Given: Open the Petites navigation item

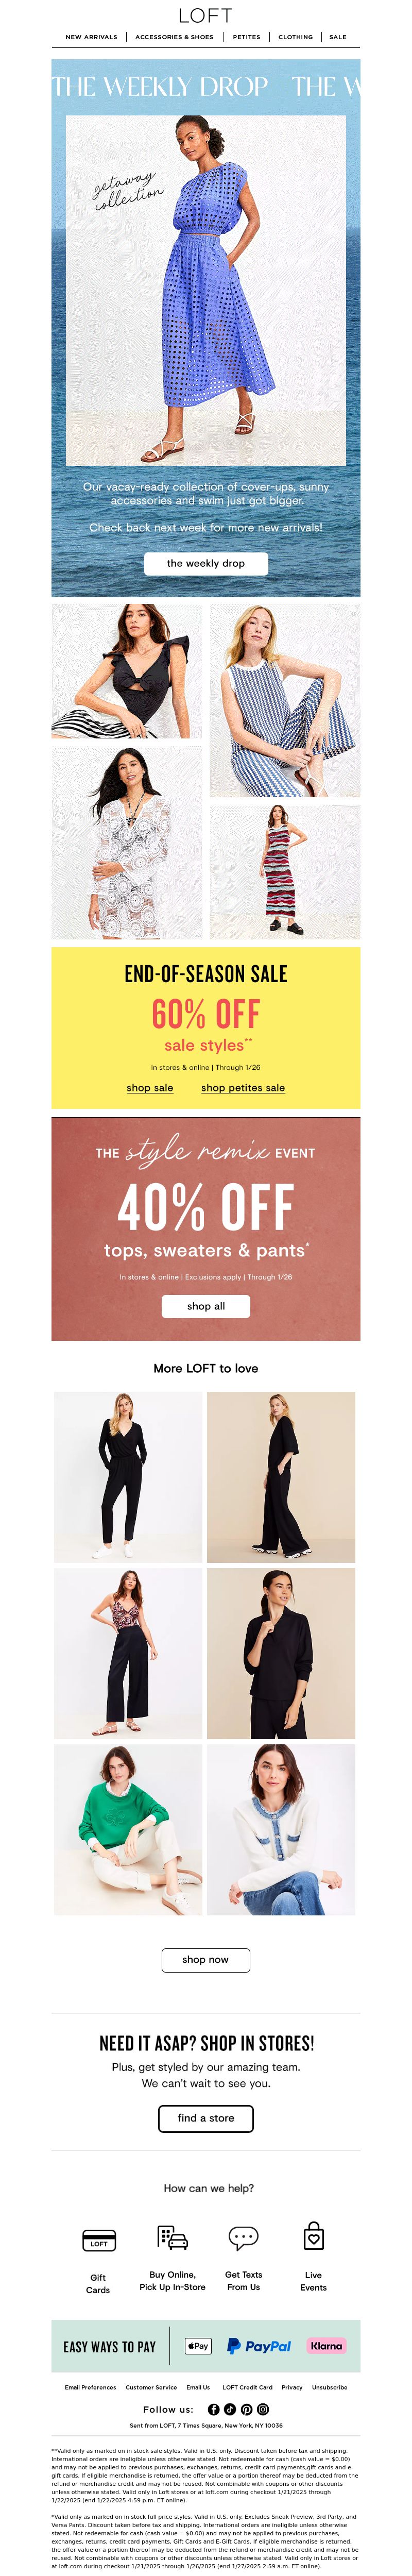Looking at the screenshot, I should [x=246, y=37].
